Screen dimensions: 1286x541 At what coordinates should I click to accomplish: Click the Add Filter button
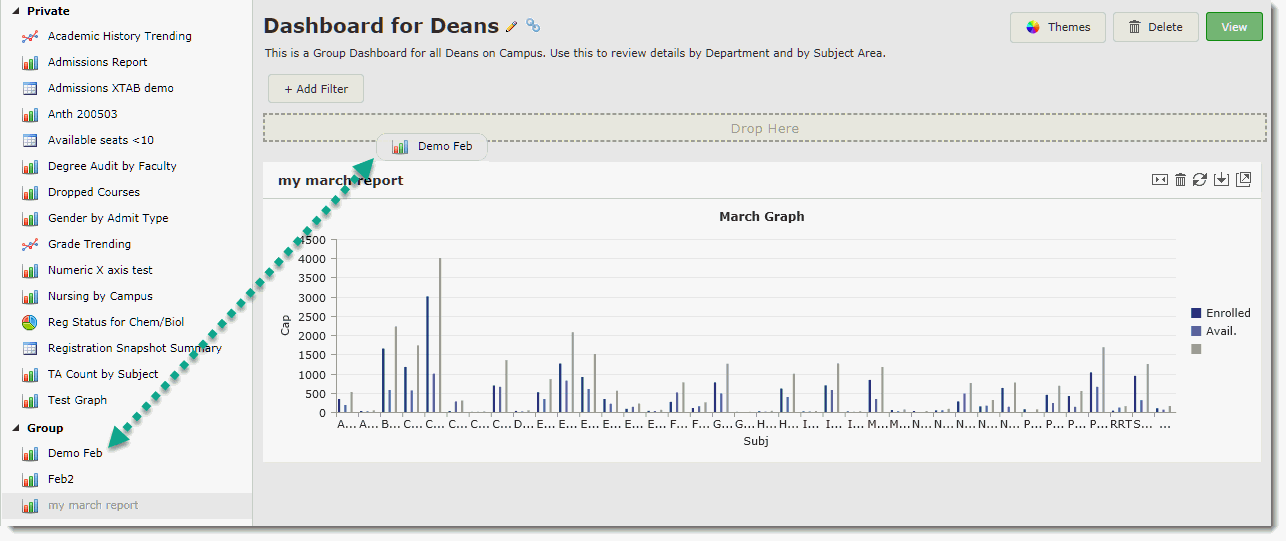316,89
